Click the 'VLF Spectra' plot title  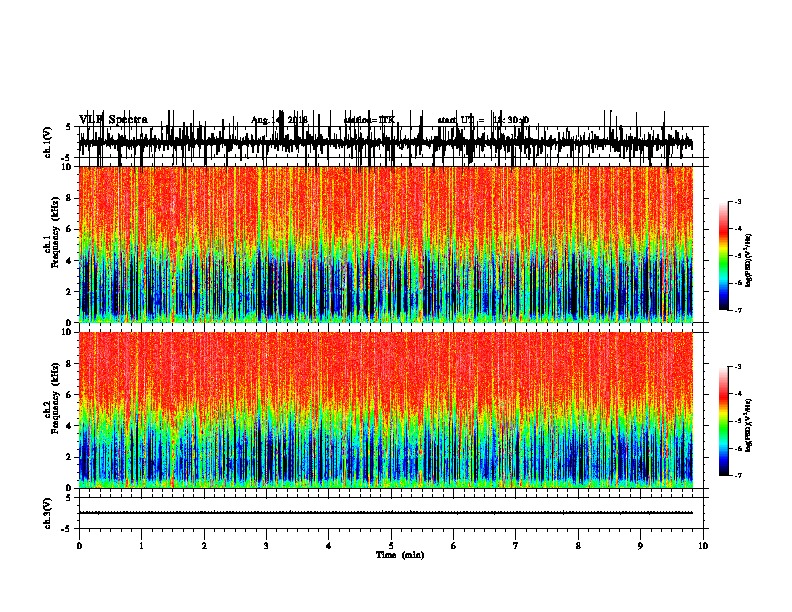coord(113,120)
